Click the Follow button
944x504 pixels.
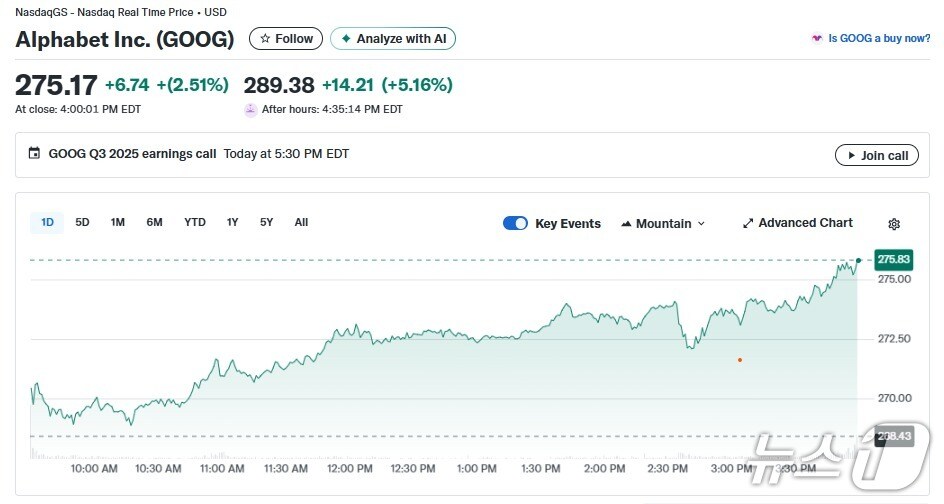coord(286,39)
